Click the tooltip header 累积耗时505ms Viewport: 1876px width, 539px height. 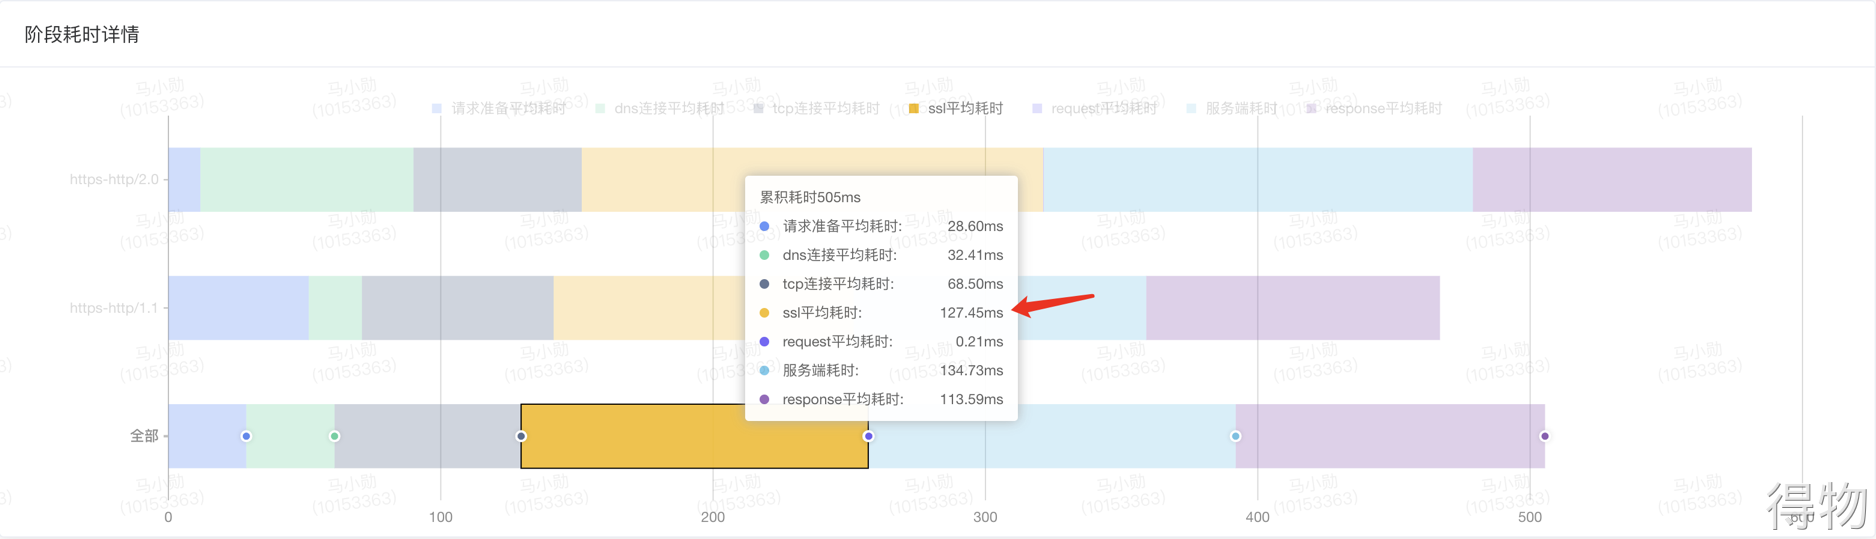(810, 197)
